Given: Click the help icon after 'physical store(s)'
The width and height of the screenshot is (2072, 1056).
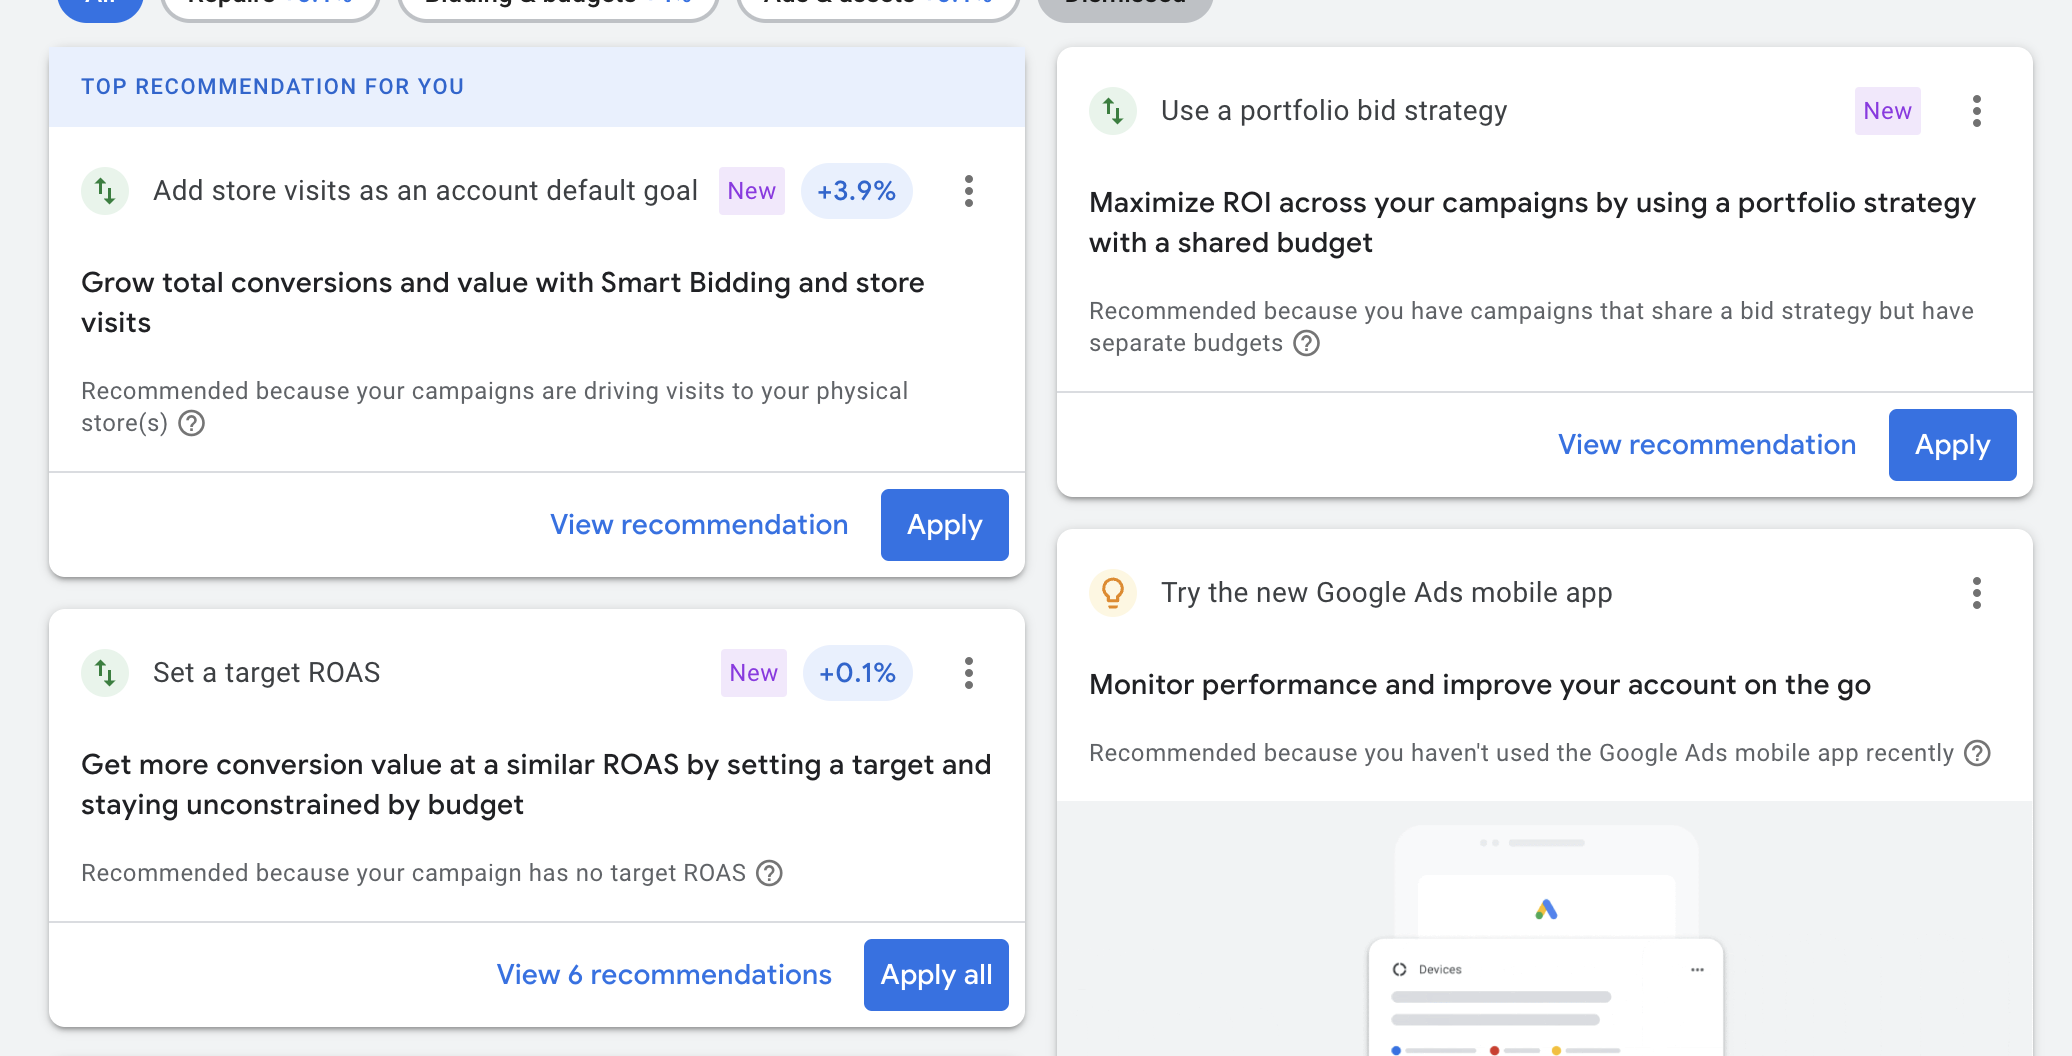Looking at the screenshot, I should pyautogui.click(x=192, y=423).
